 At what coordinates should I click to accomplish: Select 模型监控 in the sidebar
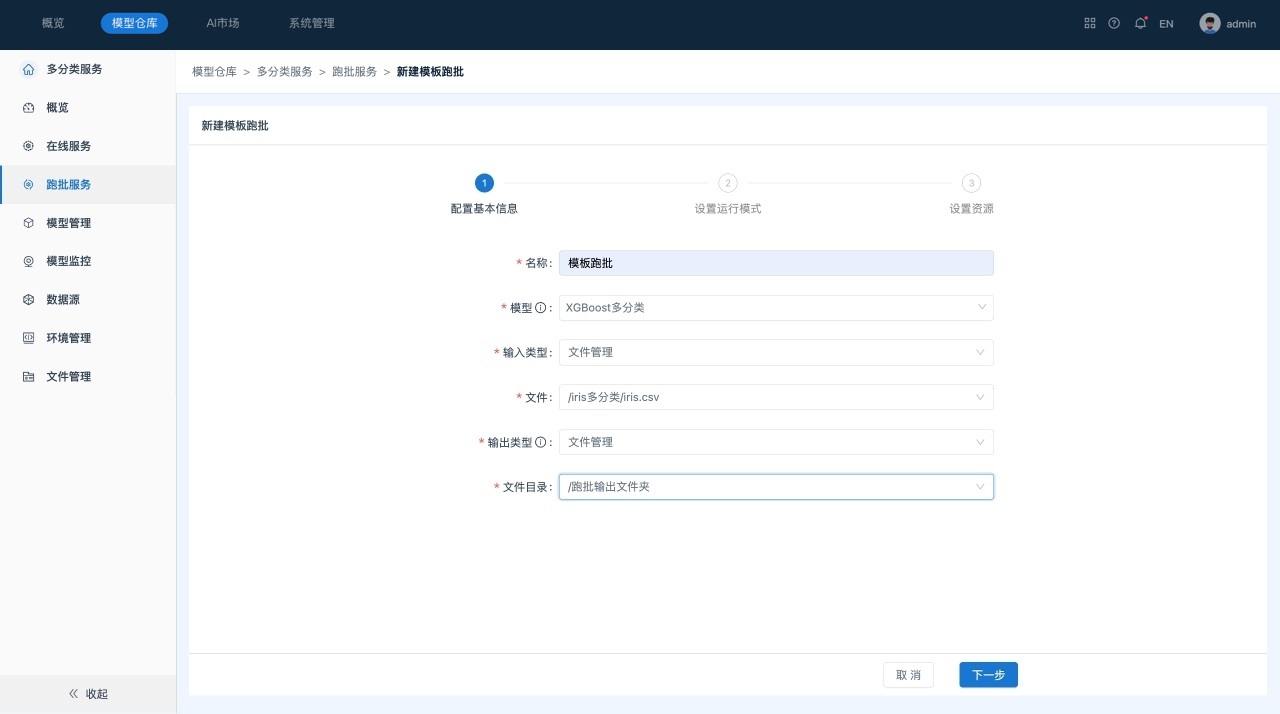click(68, 261)
